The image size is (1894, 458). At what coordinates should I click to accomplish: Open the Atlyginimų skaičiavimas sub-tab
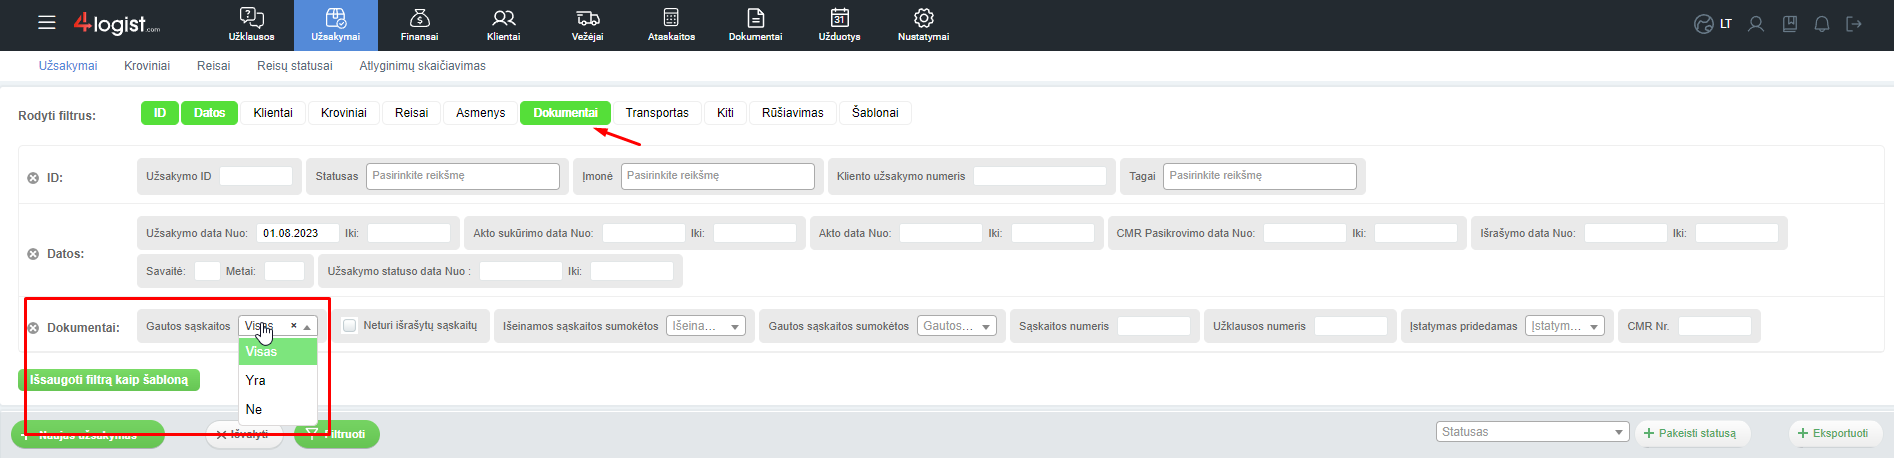[x=423, y=66]
